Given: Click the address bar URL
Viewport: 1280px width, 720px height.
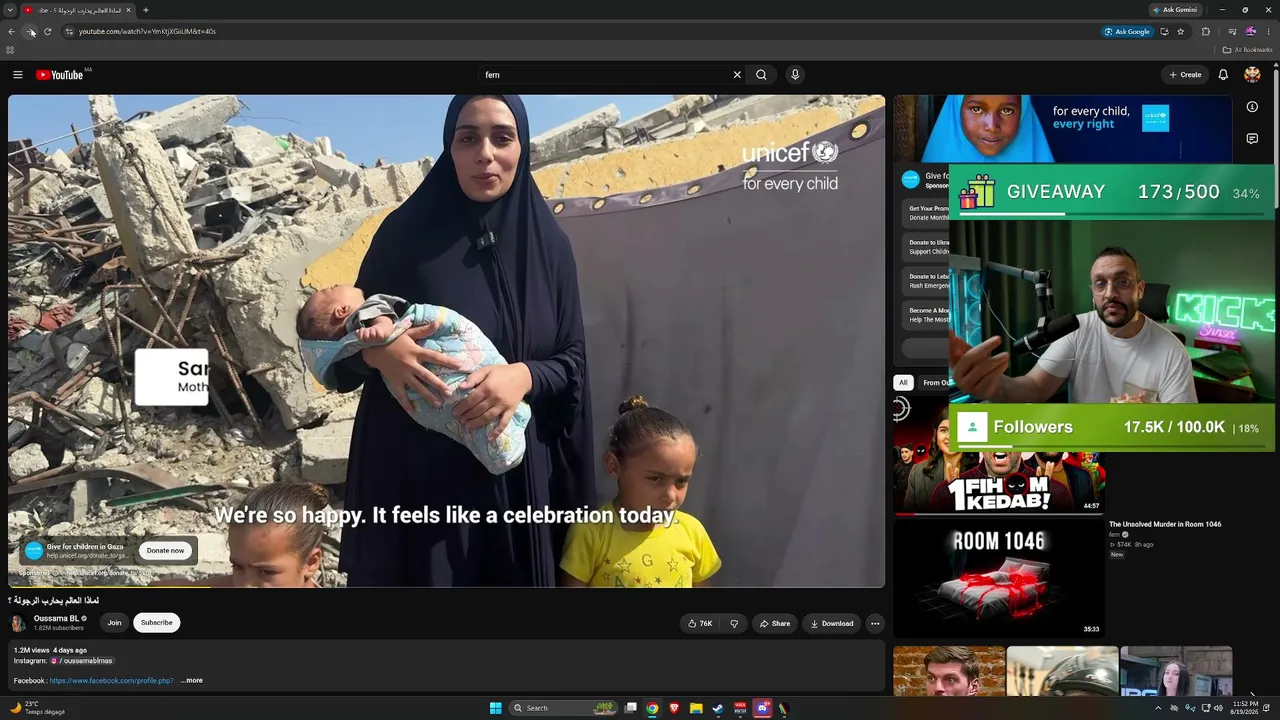Looking at the screenshot, I should [x=148, y=31].
